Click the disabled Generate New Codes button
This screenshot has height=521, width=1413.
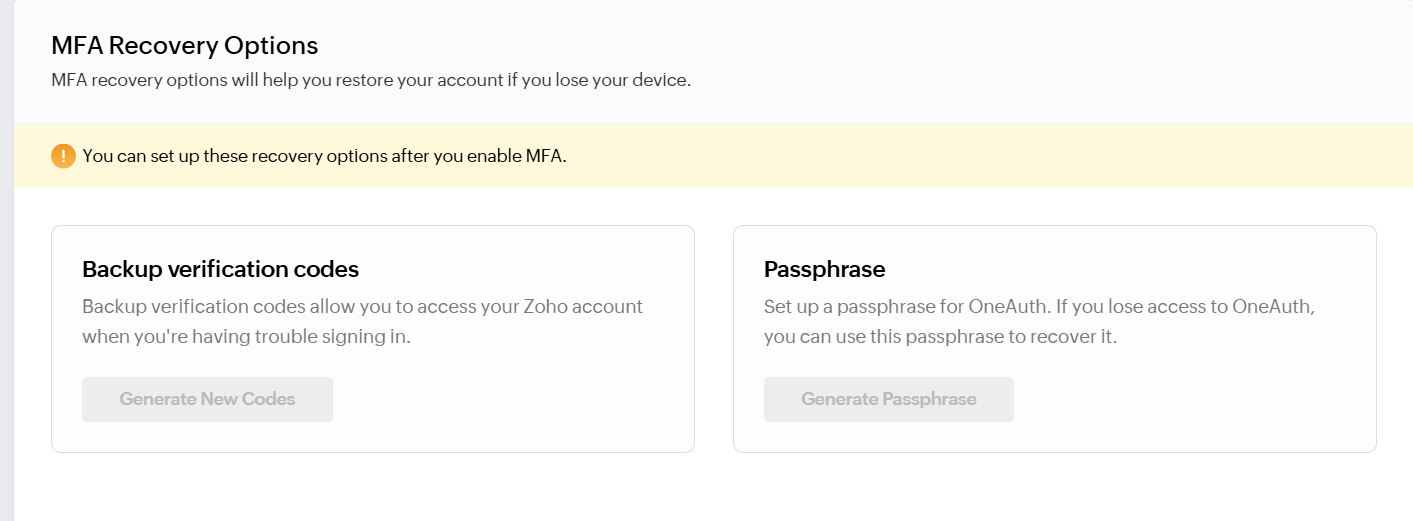coord(207,399)
